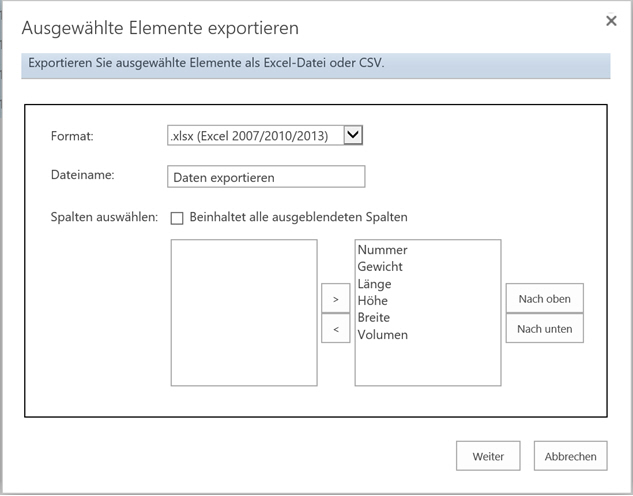
Task: Click the move-left arrow button
Action: [x=335, y=329]
